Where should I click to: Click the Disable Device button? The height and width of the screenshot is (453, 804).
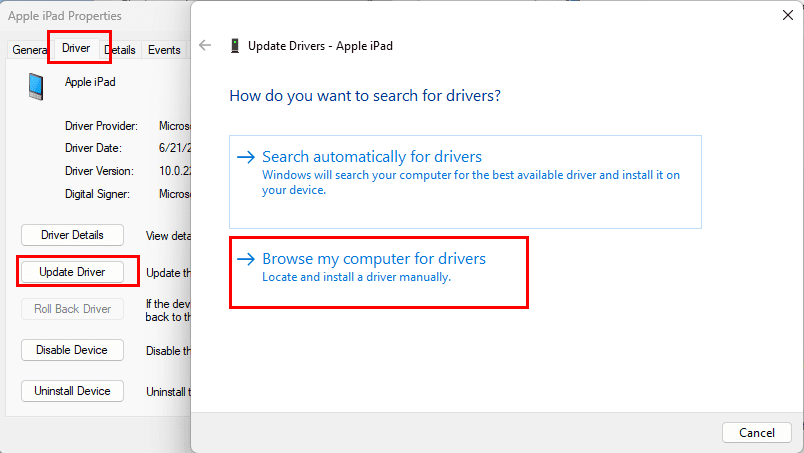point(72,350)
